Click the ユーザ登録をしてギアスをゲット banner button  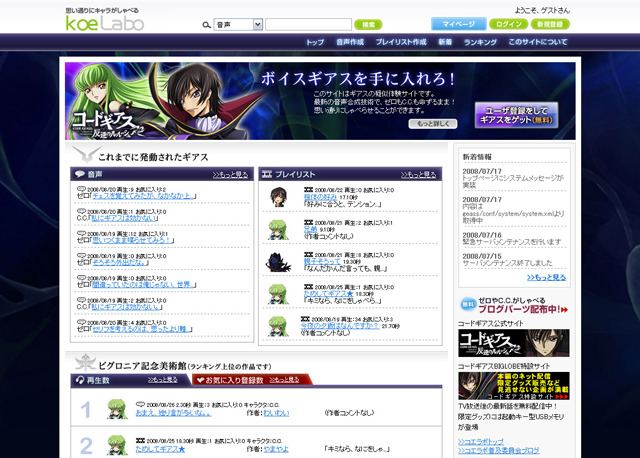[x=516, y=115]
